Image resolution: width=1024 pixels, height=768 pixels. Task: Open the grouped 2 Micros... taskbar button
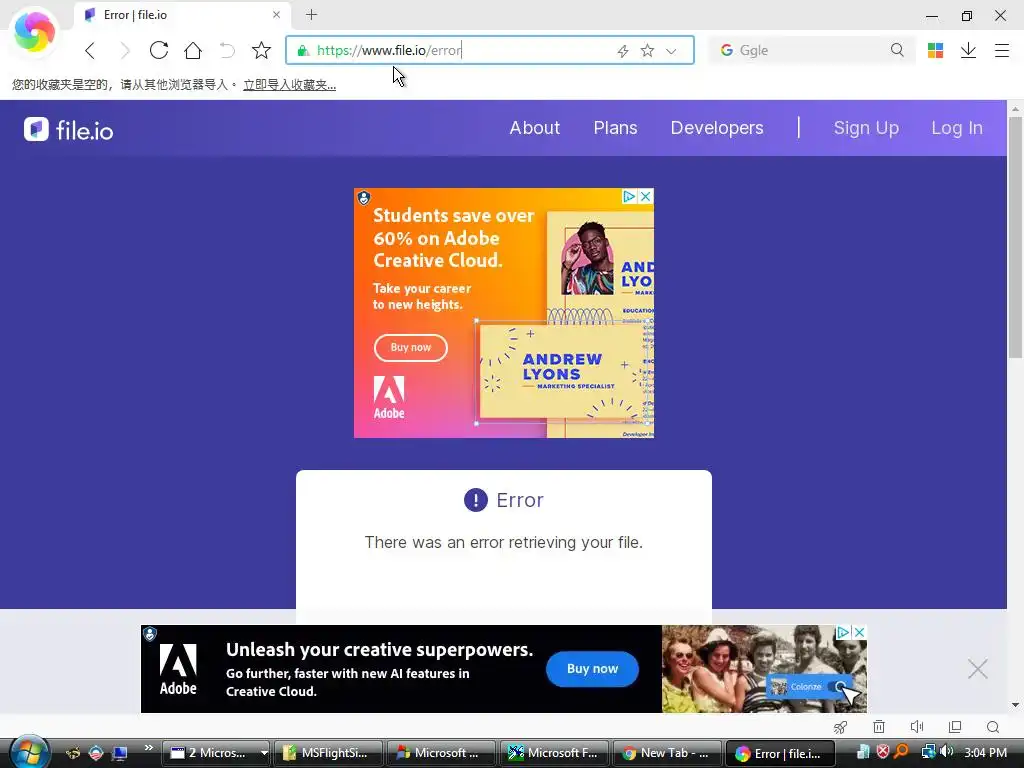click(x=217, y=753)
